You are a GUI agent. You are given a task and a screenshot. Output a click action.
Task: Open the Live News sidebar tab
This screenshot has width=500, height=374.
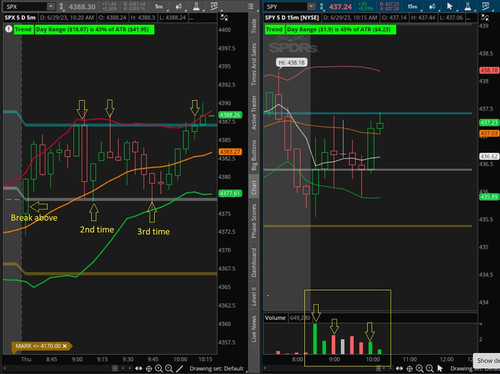(x=254, y=329)
